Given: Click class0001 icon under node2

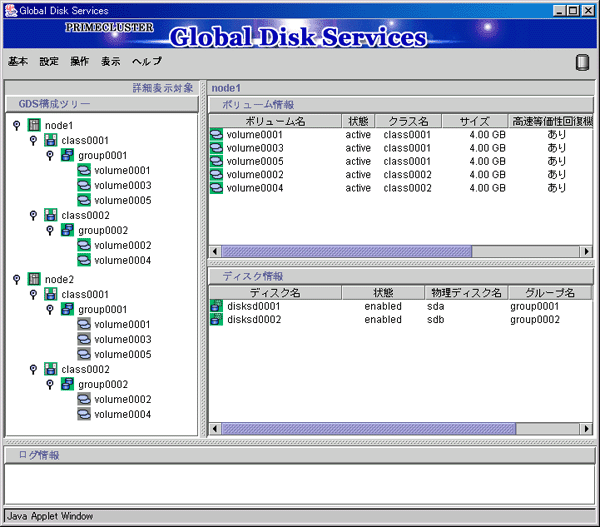Looking at the screenshot, I should (x=51, y=294).
